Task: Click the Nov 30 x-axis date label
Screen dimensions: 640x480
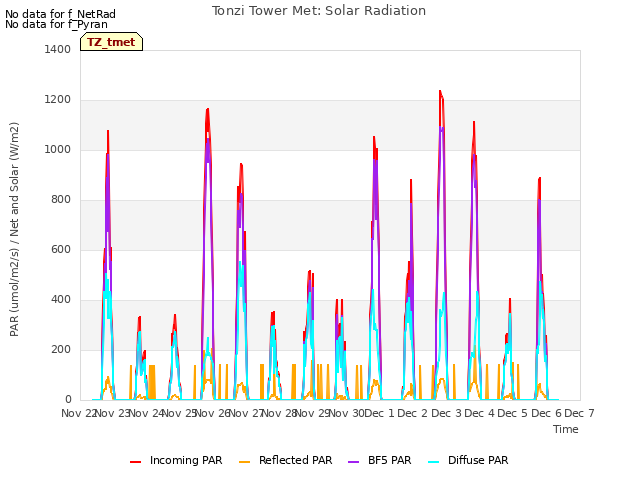Action: click(x=346, y=413)
